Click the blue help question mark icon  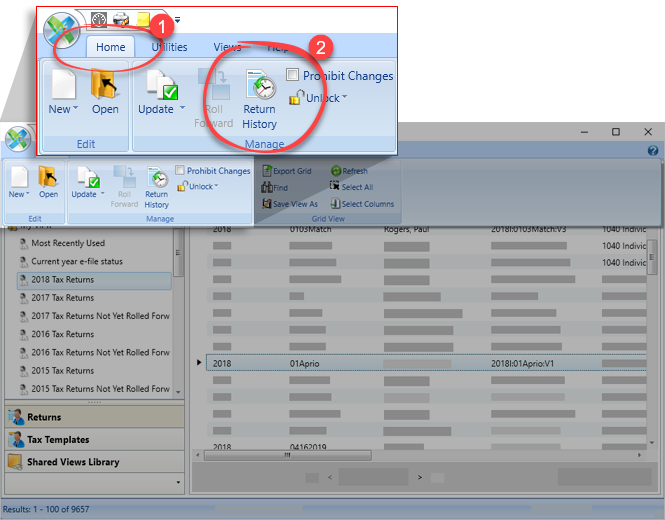click(x=653, y=151)
